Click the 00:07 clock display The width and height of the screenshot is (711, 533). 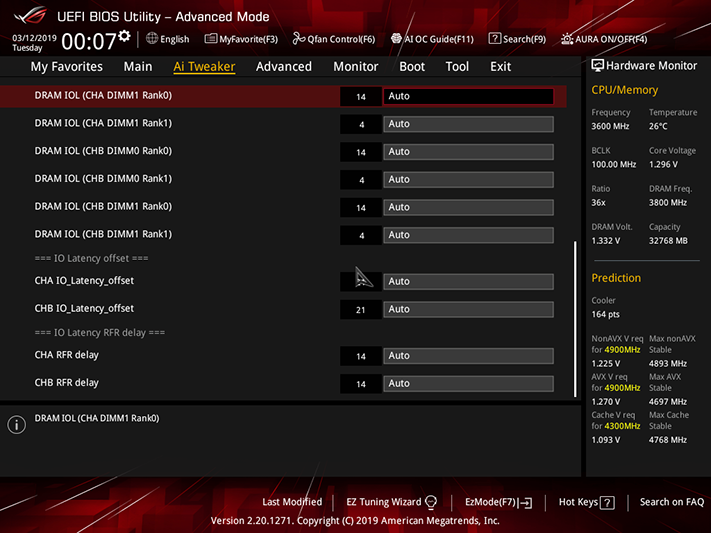(x=89, y=42)
